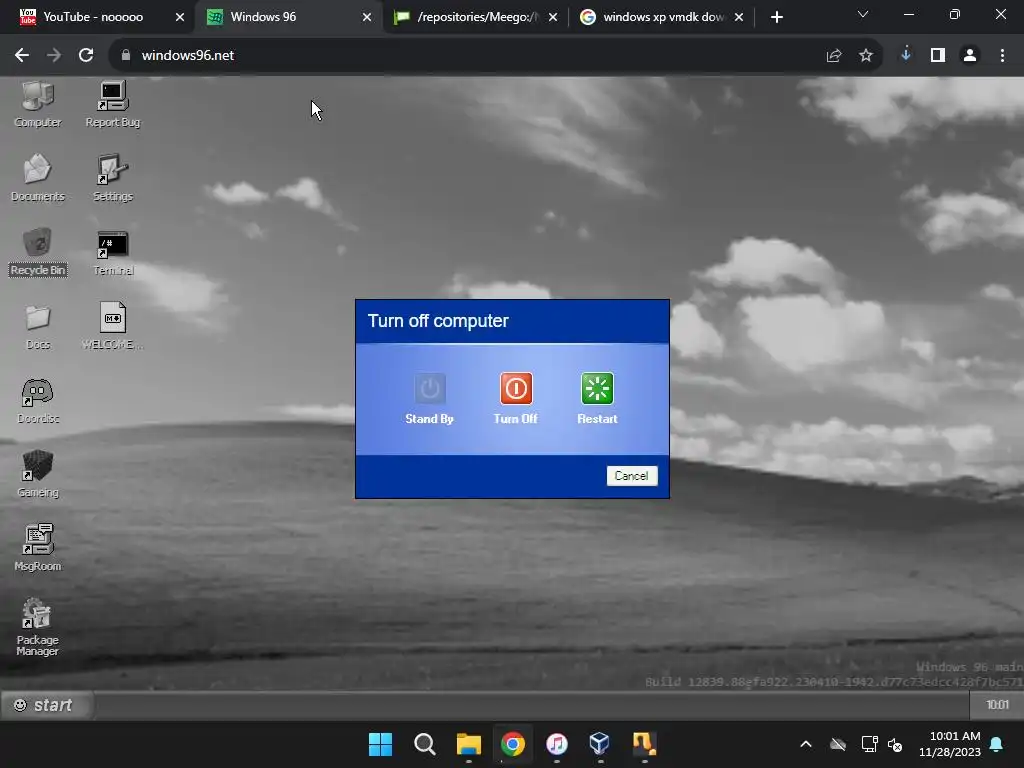Reload the windows96.net page
The width and height of the screenshot is (1024, 768).
(x=86, y=56)
